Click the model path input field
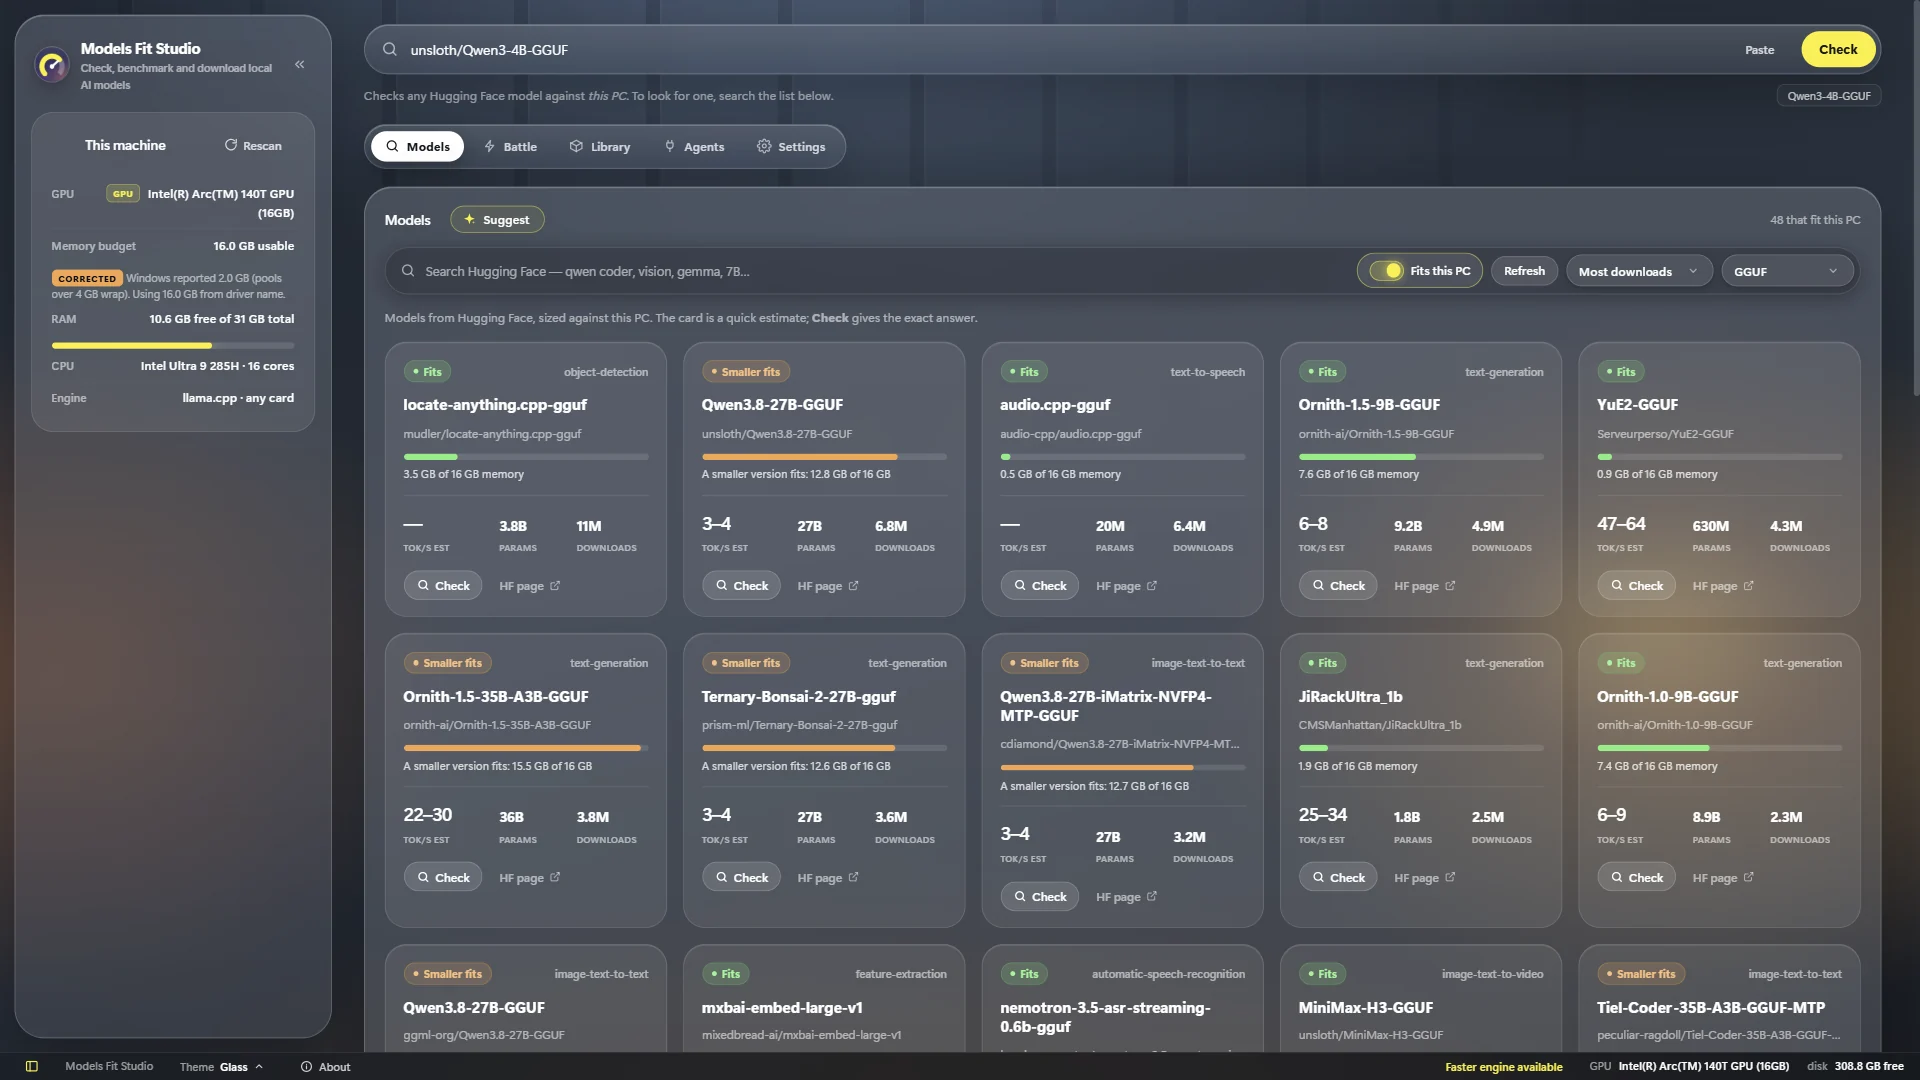The image size is (1920, 1080). 1060,49
